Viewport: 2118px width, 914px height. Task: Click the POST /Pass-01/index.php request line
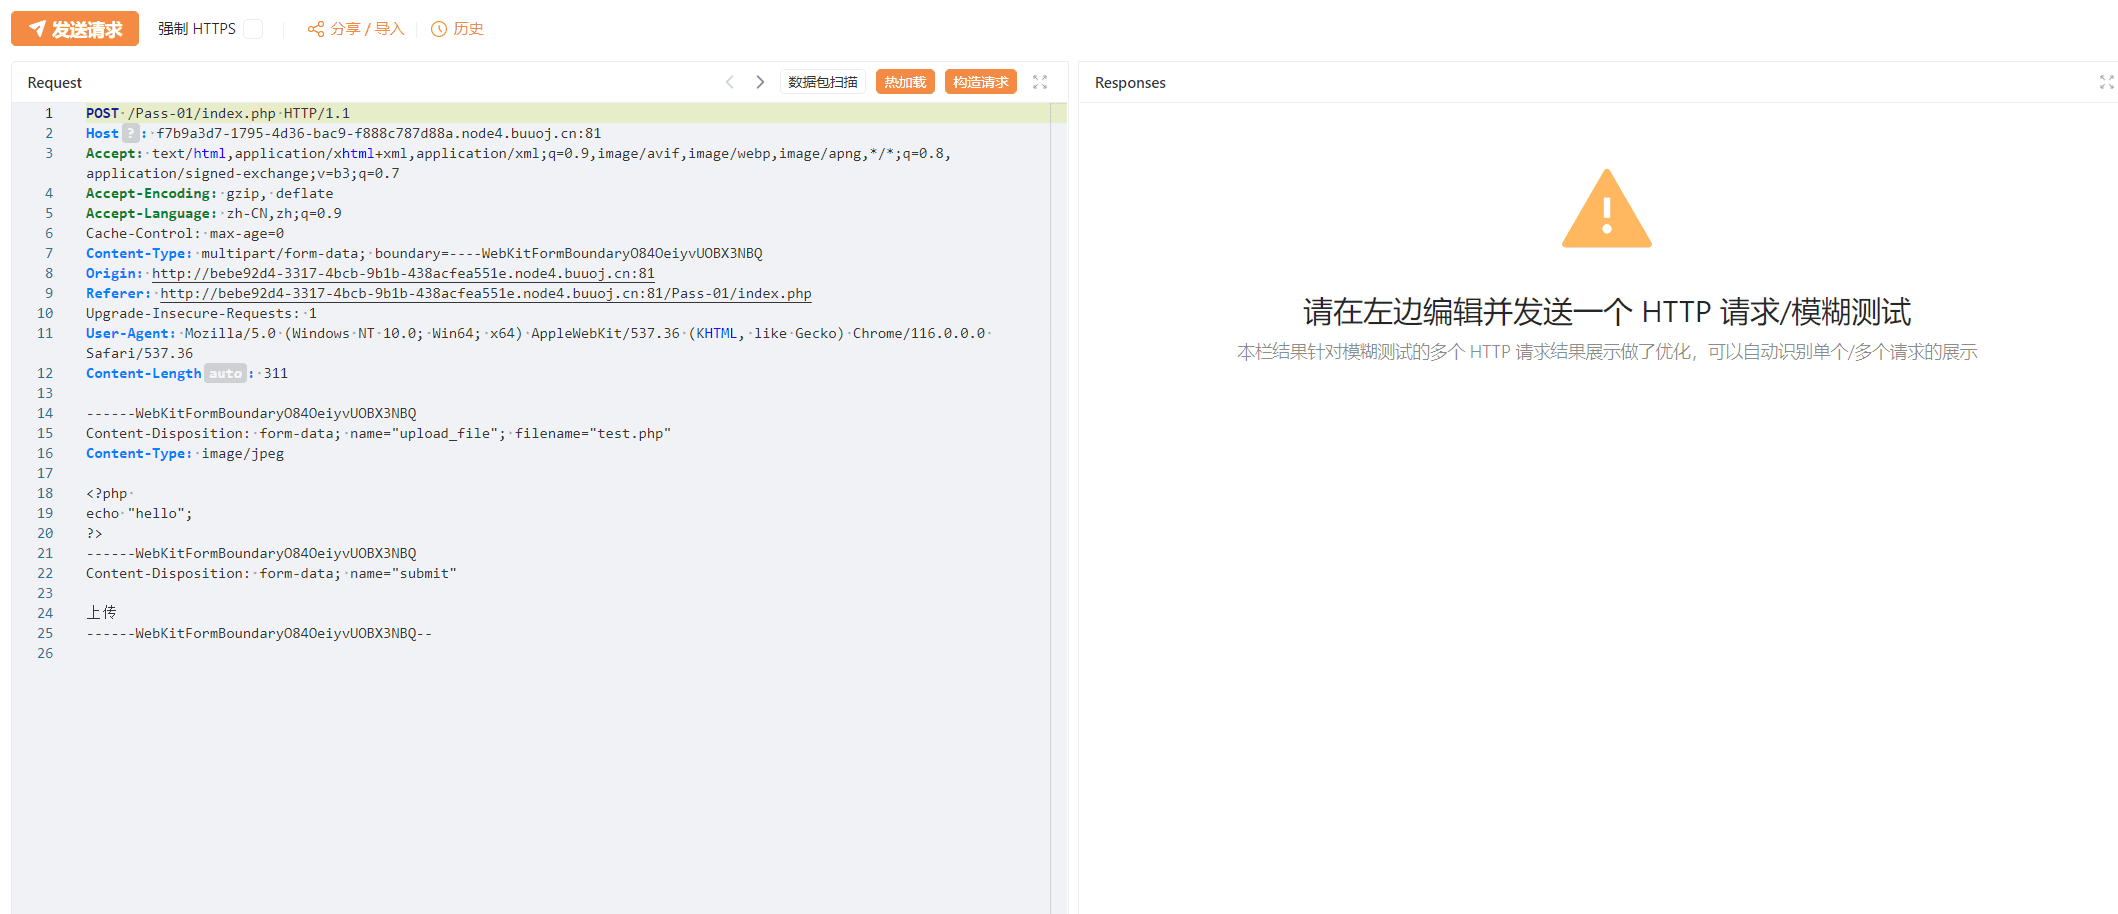(x=218, y=113)
